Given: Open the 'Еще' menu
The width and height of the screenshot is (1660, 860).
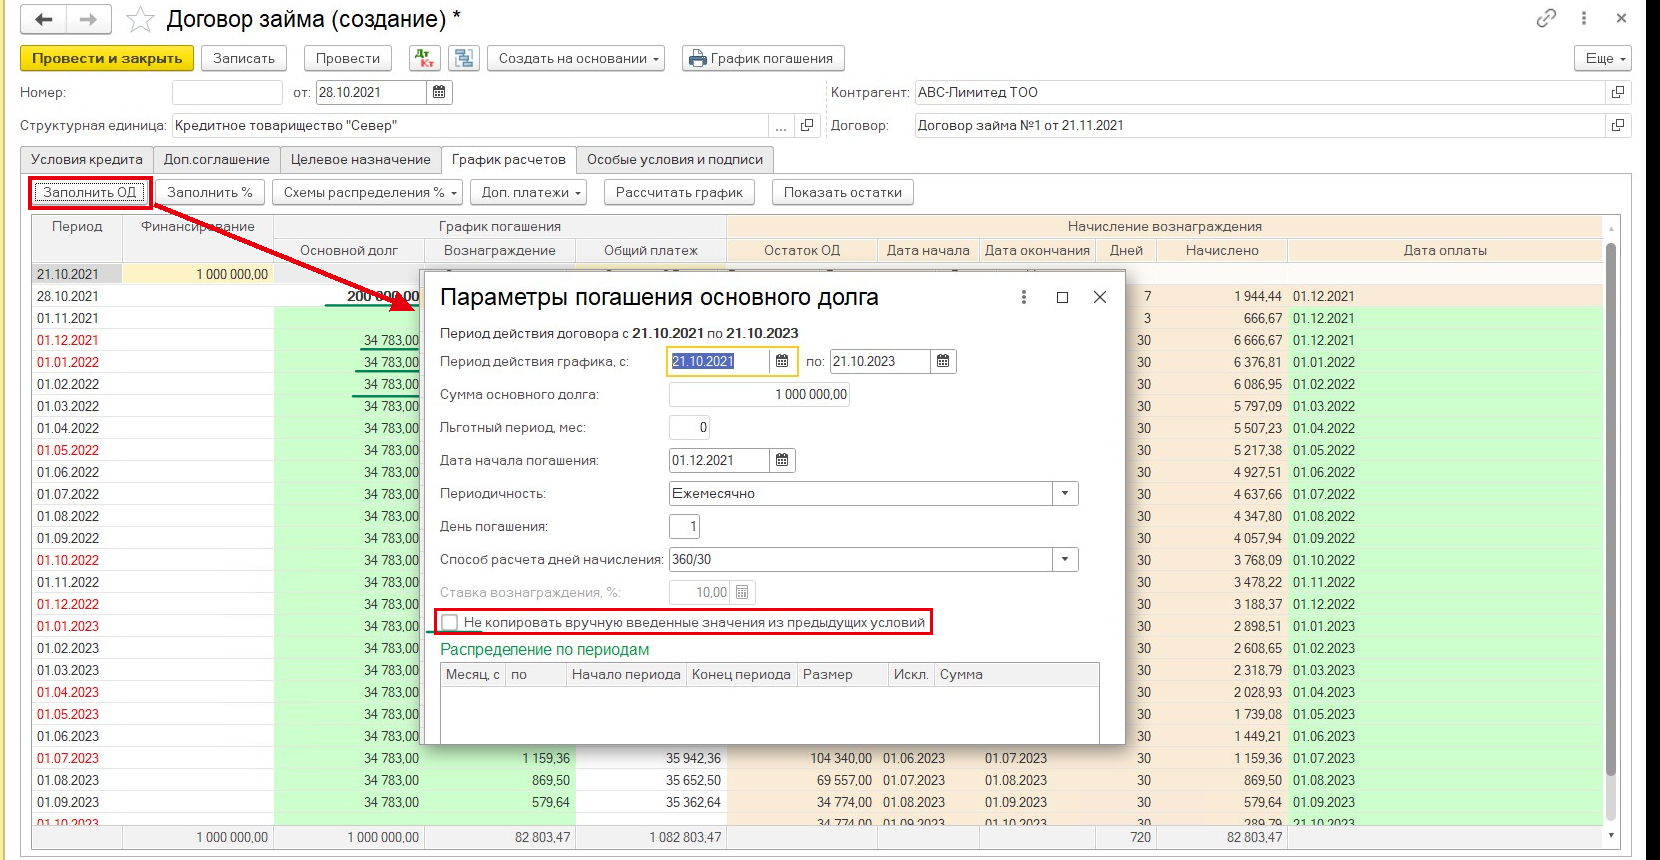Looking at the screenshot, I should coord(1602,58).
